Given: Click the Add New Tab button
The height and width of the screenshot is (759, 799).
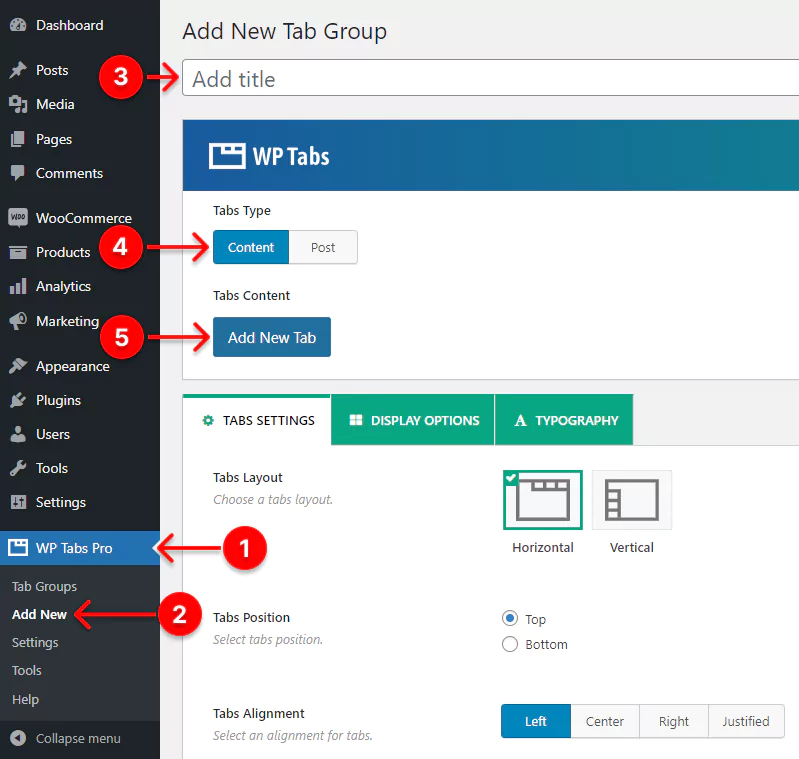Looking at the screenshot, I should pyautogui.click(x=272, y=337).
